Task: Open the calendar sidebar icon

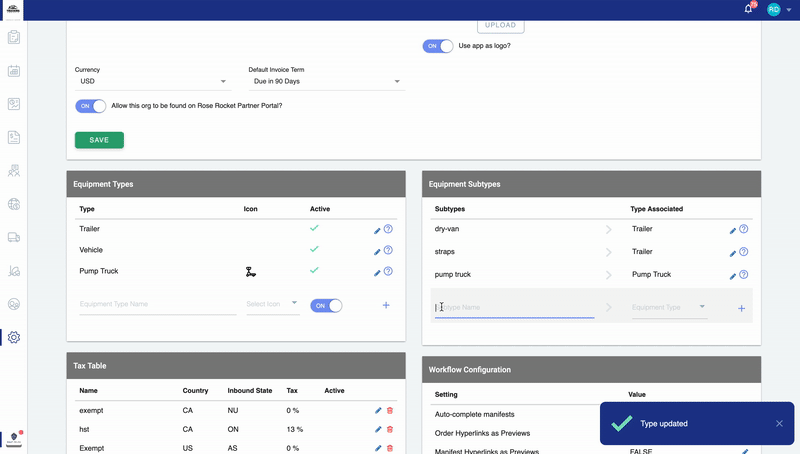Action: pos(14,71)
